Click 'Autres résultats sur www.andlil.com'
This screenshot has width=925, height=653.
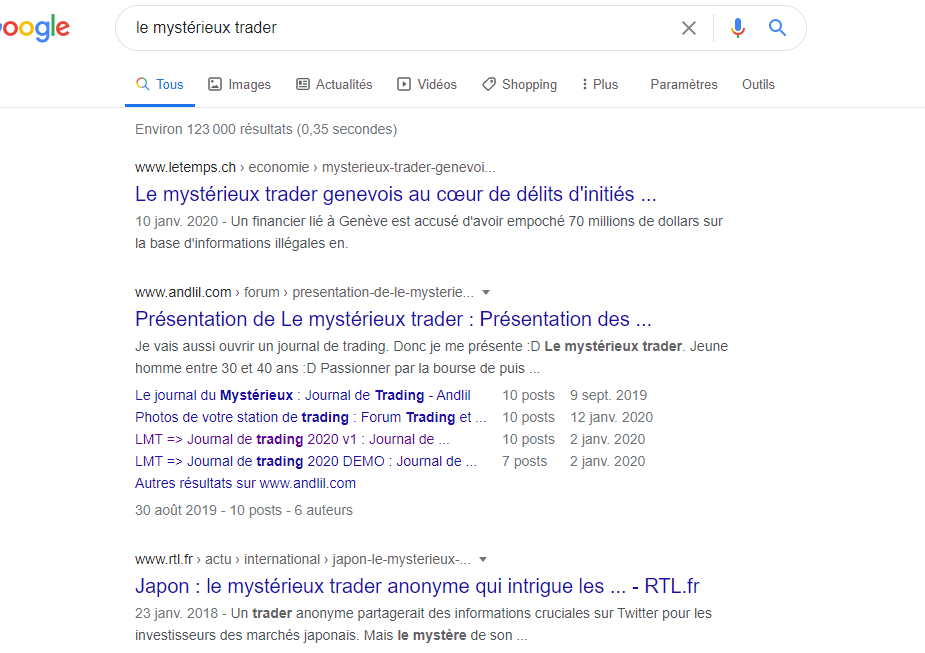click(245, 483)
